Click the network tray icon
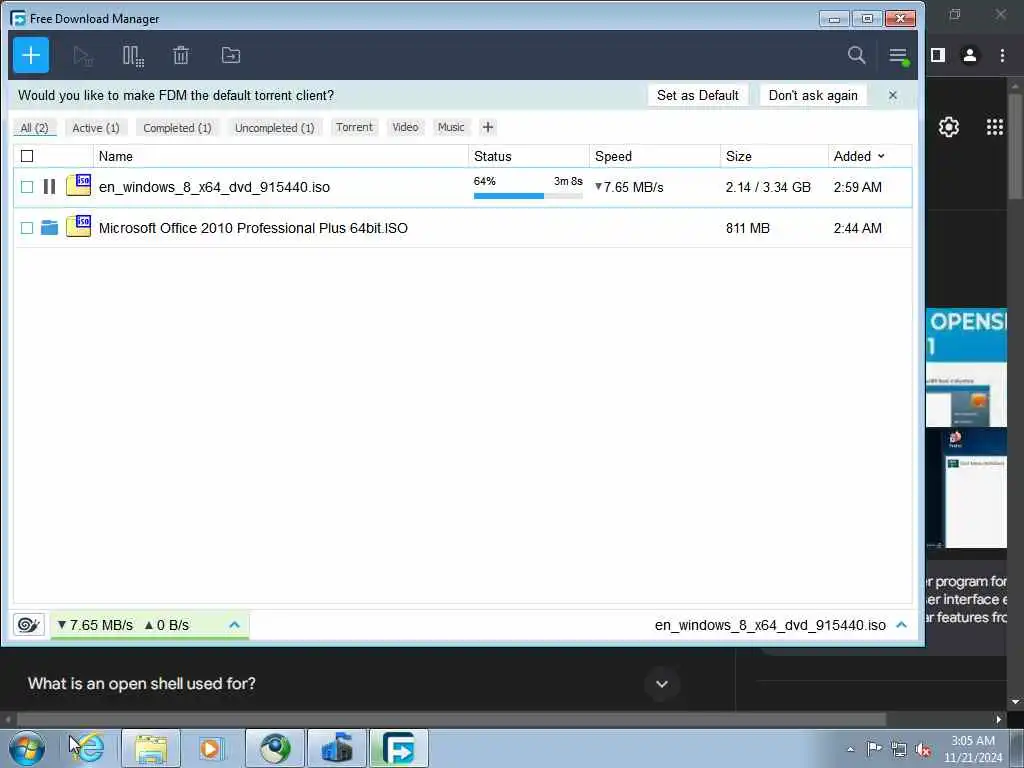This screenshot has height=768, width=1024. 899,749
